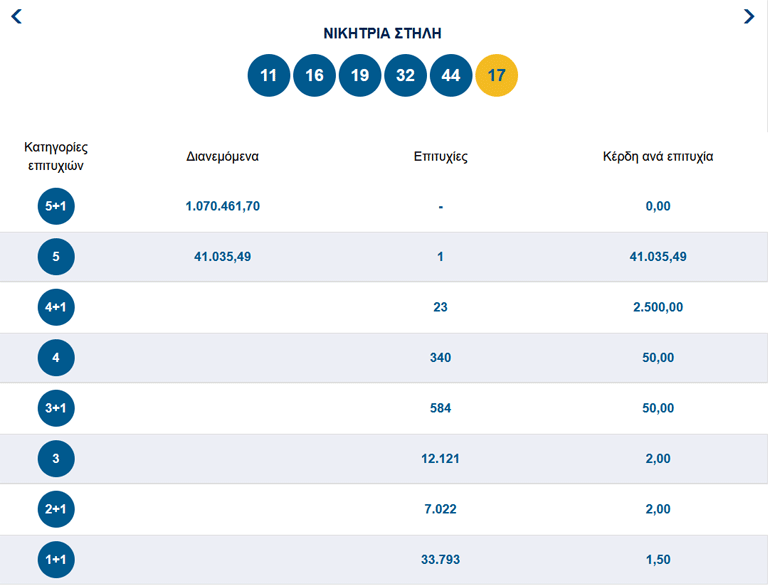Click winning number ball 11
770x586 pixels.
(268, 76)
